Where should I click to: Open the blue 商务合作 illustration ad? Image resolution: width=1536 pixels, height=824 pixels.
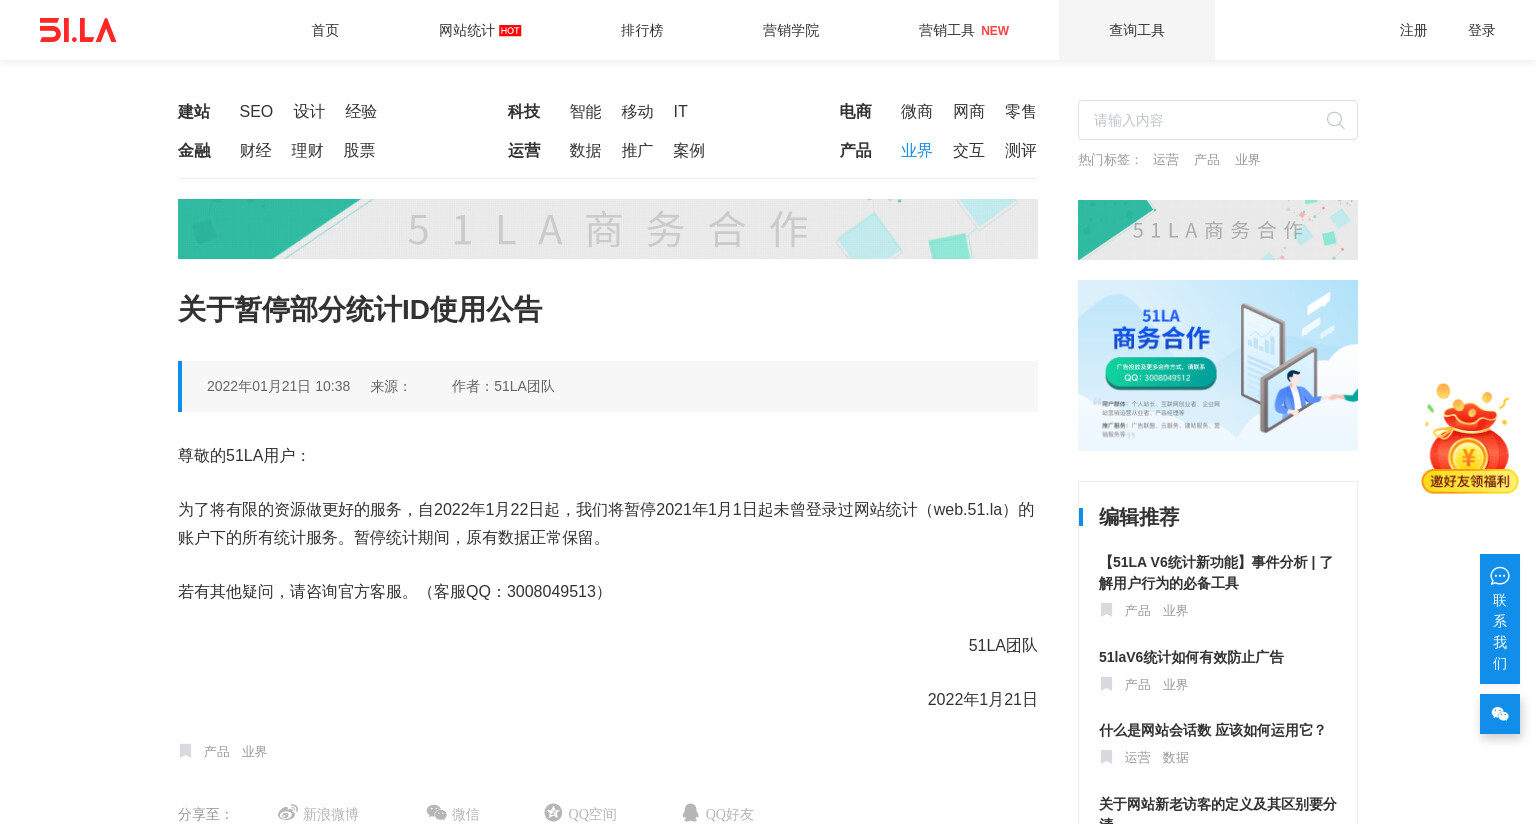pyautogui.click(x=1218, y=365)
